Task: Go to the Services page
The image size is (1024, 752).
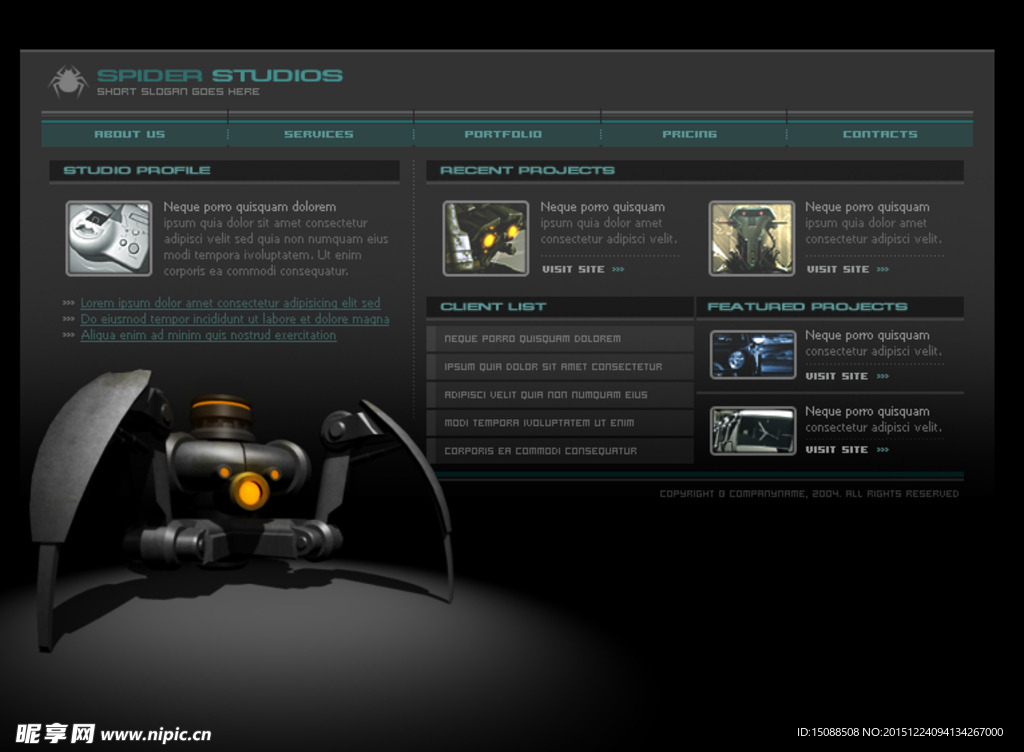Action: [x=319, y=134]
